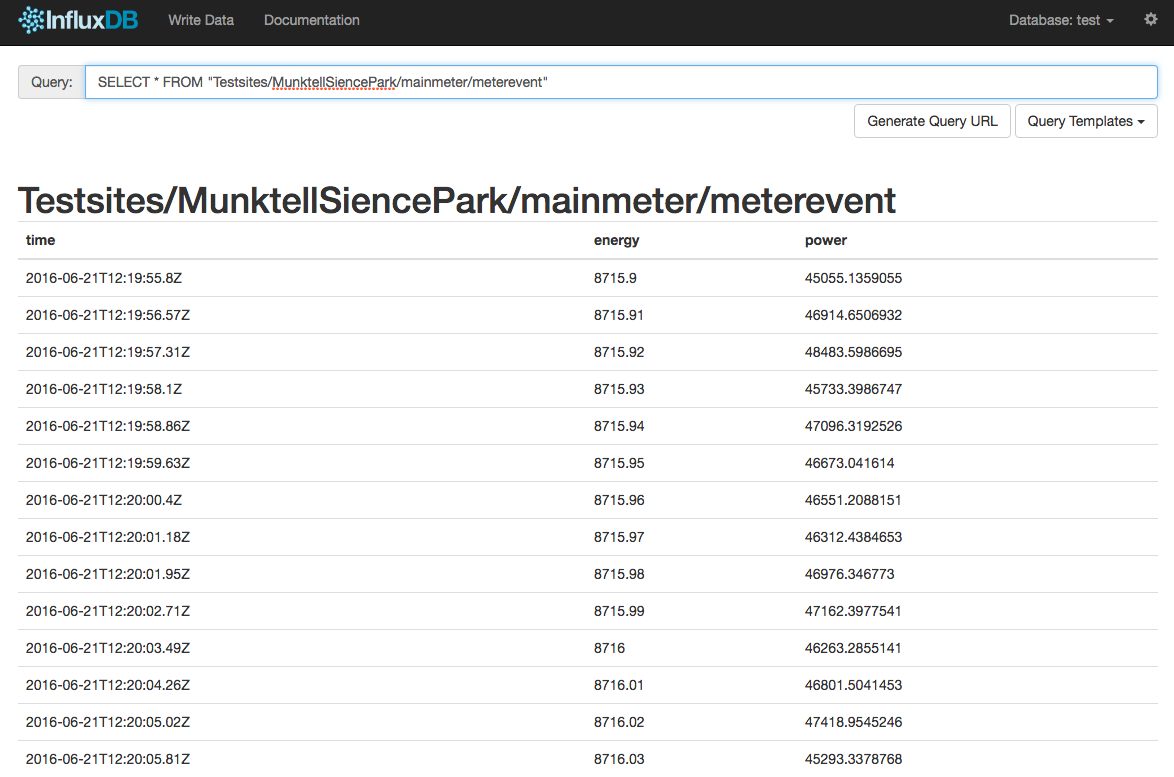Open the Write Data menu item
Screen dimensions: 1174x777
coord(201,20)
